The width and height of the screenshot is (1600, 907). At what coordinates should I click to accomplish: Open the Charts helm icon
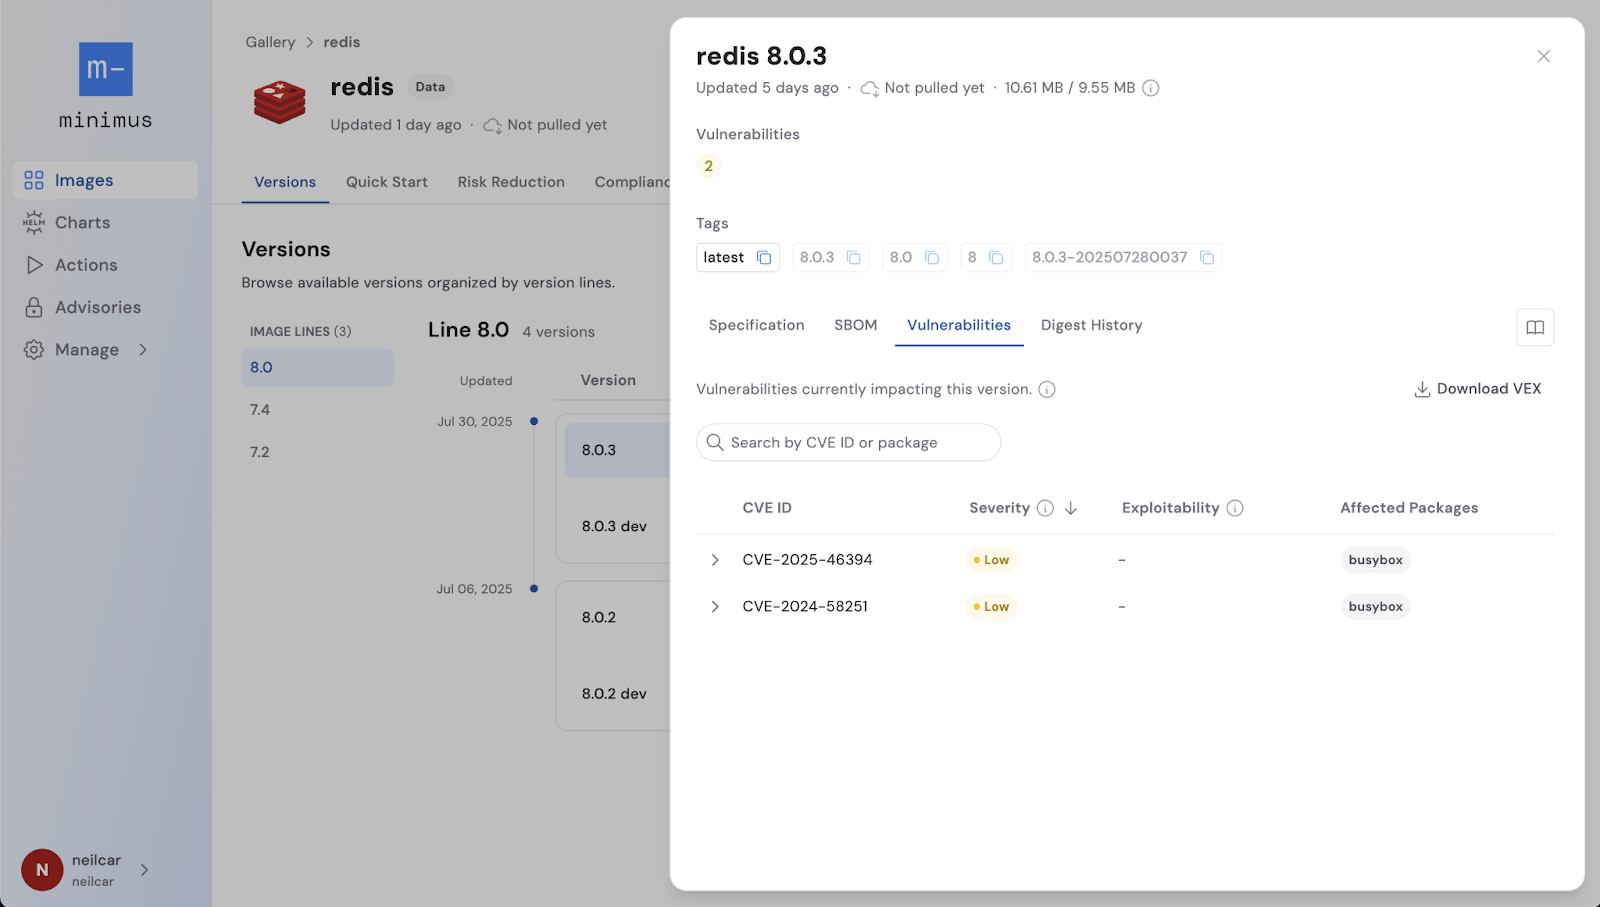pos(34,223)
